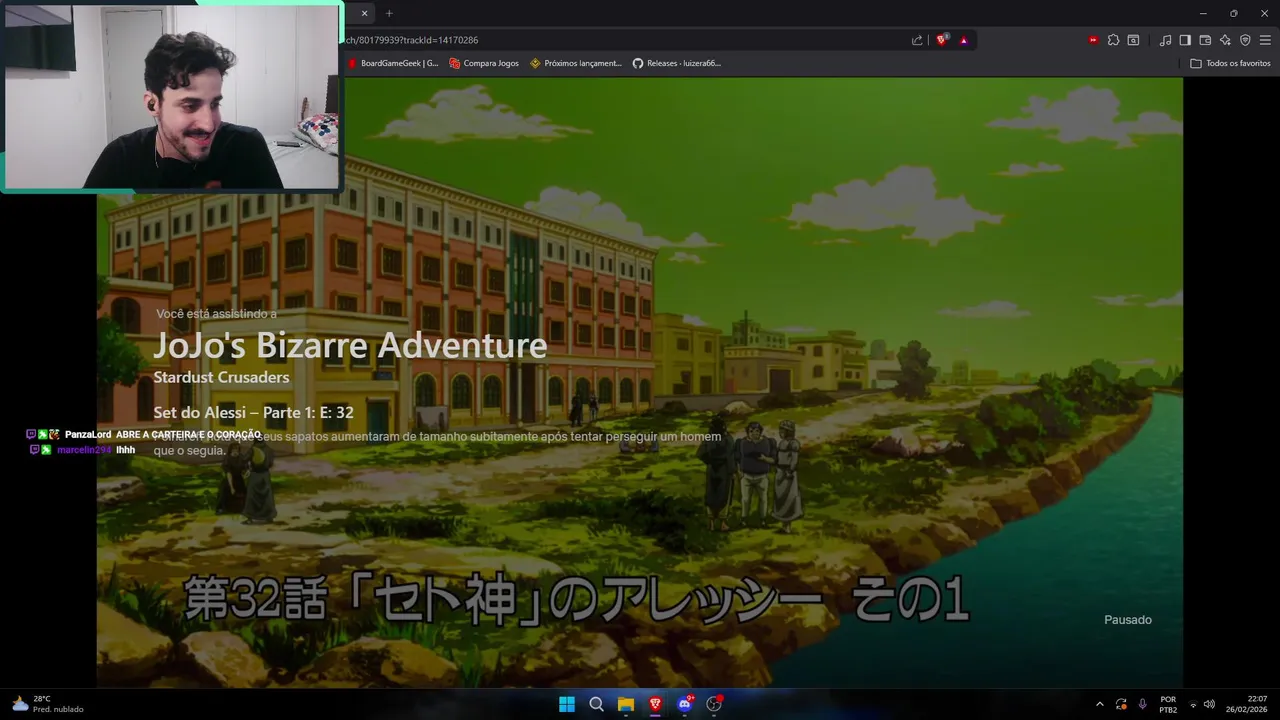
Task: Expand the system tray hidden icons chevron
Action: pyautogui.click(x=1100, y=704)
